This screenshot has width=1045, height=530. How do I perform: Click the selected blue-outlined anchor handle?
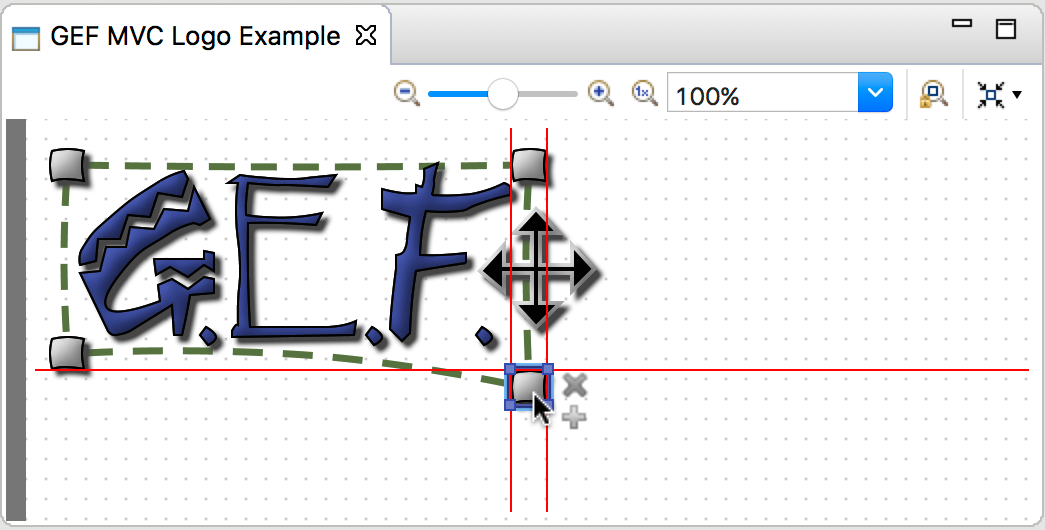click(529, 386)
